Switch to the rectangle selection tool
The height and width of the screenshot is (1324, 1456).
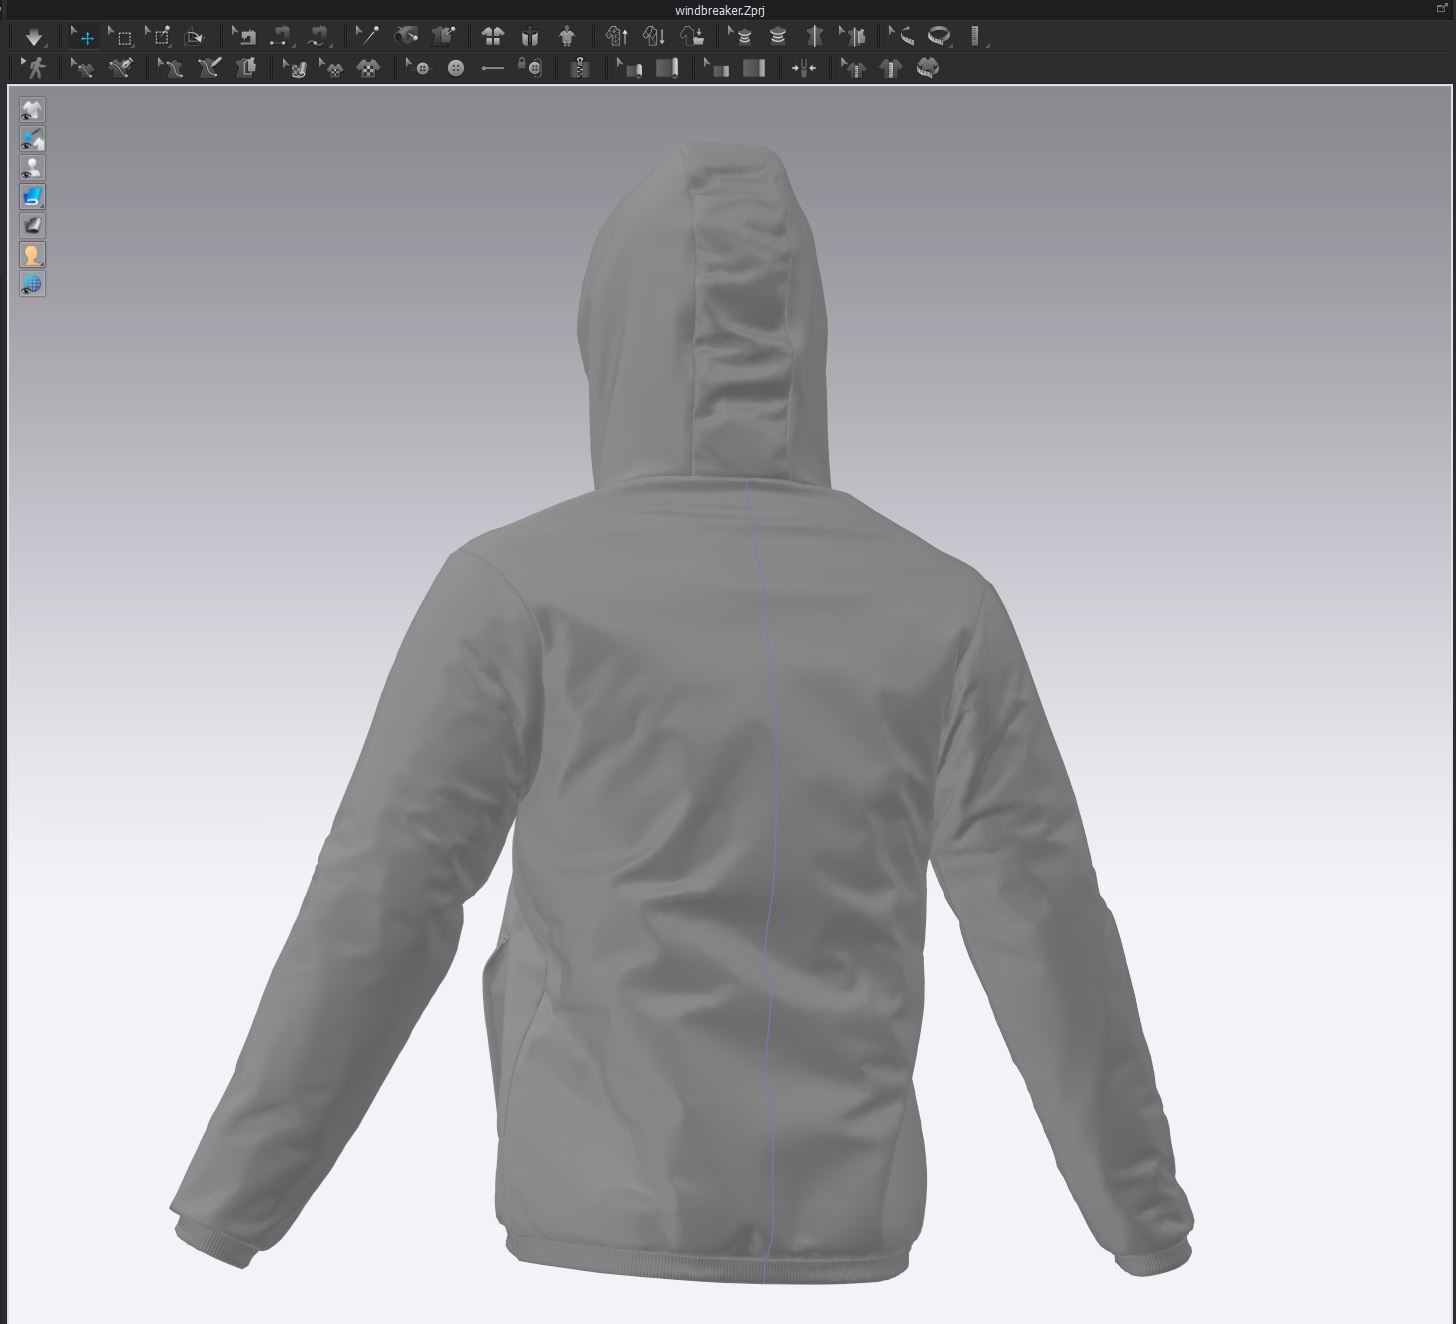[122, 37]
